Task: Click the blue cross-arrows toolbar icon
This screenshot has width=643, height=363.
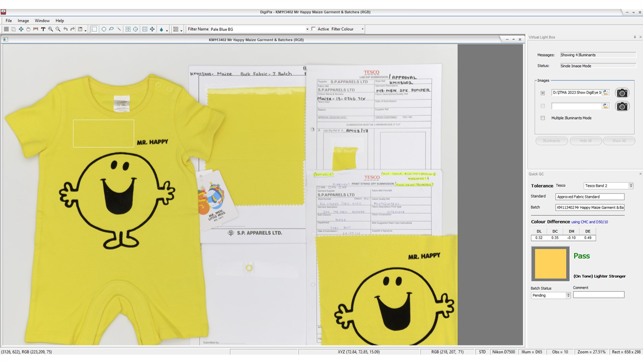Action: 152,29
